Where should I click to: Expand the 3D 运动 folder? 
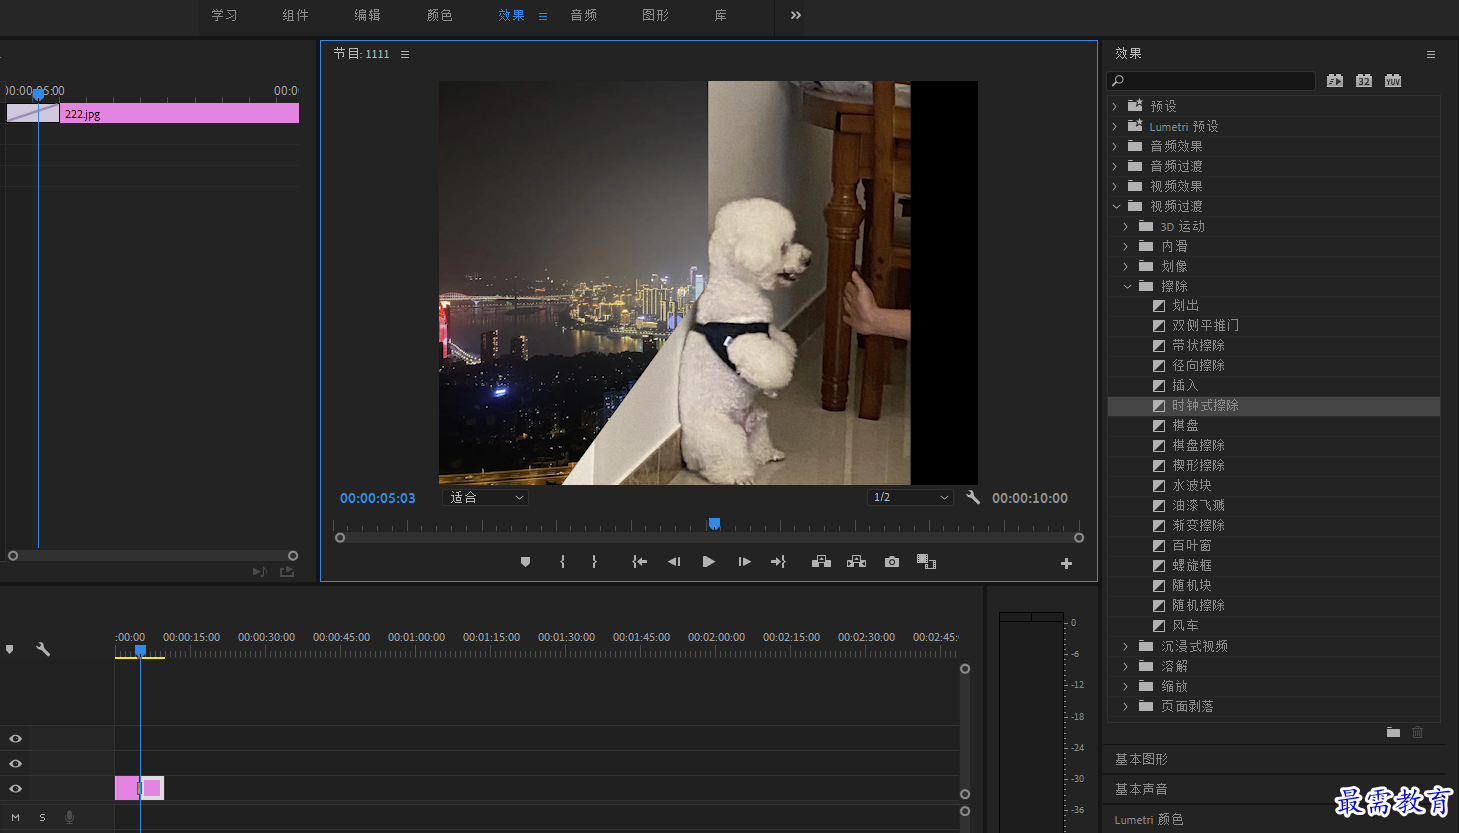[x=1126, y=226]
